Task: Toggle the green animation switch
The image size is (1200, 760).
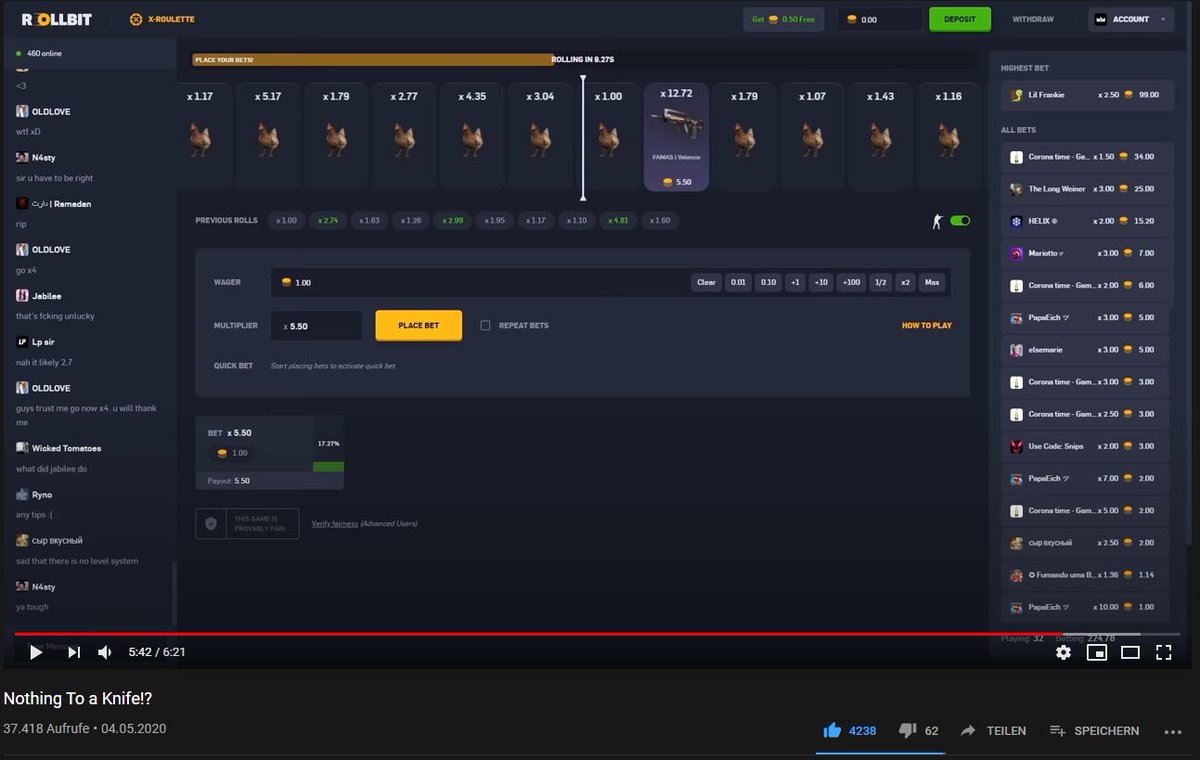Action: click(x=960, y=221)
